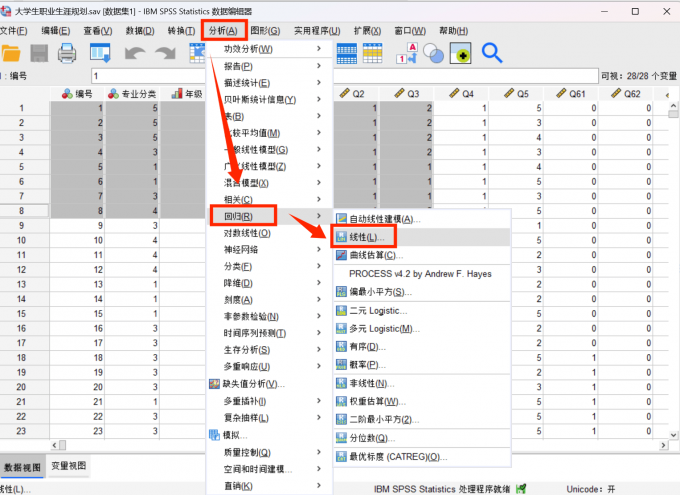The width and height of the screenshot is (680, 495).
Task: Click the icon beside 曲线估算(C)
Action: (342, 255)
